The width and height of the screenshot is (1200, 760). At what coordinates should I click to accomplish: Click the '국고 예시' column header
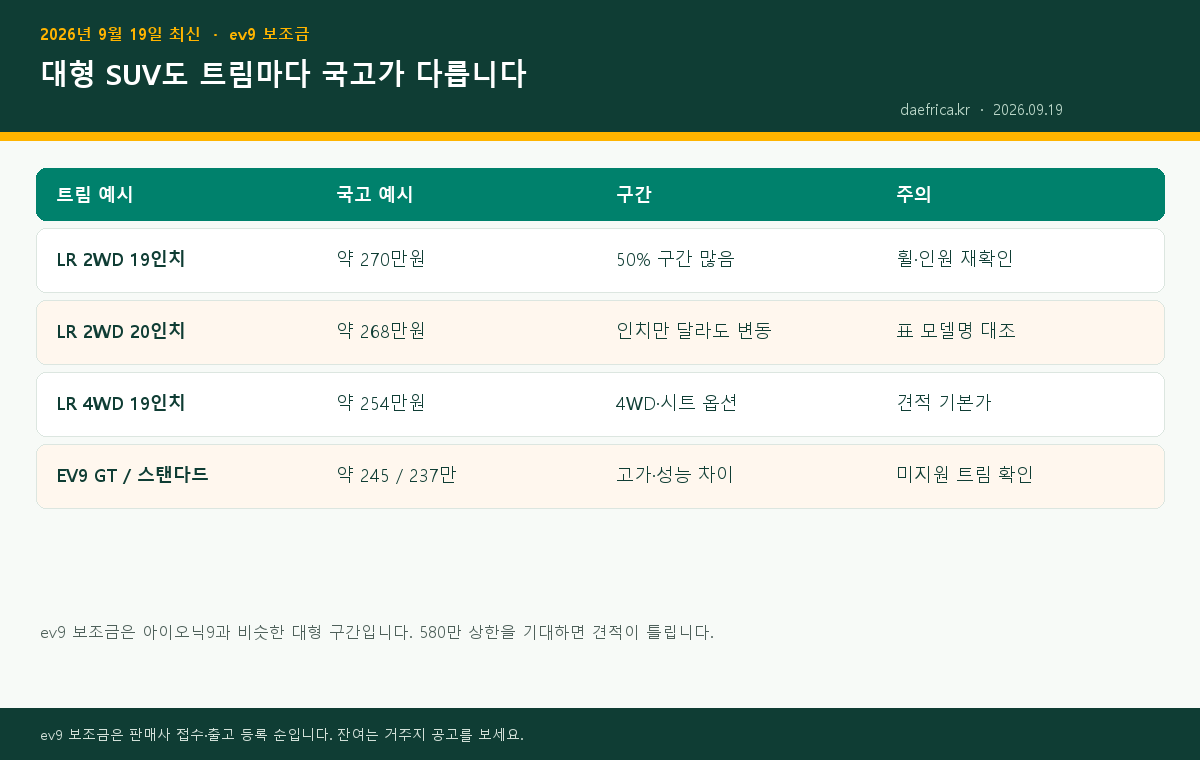375,195
